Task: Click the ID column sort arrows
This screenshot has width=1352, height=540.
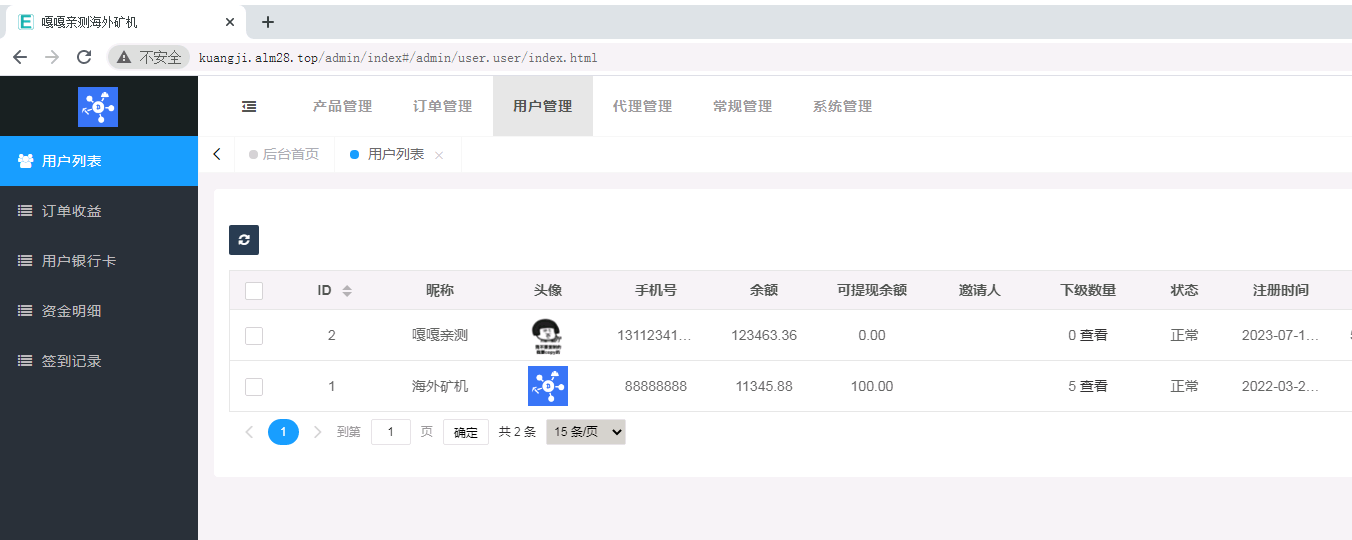Action: [x=347, y=291]
